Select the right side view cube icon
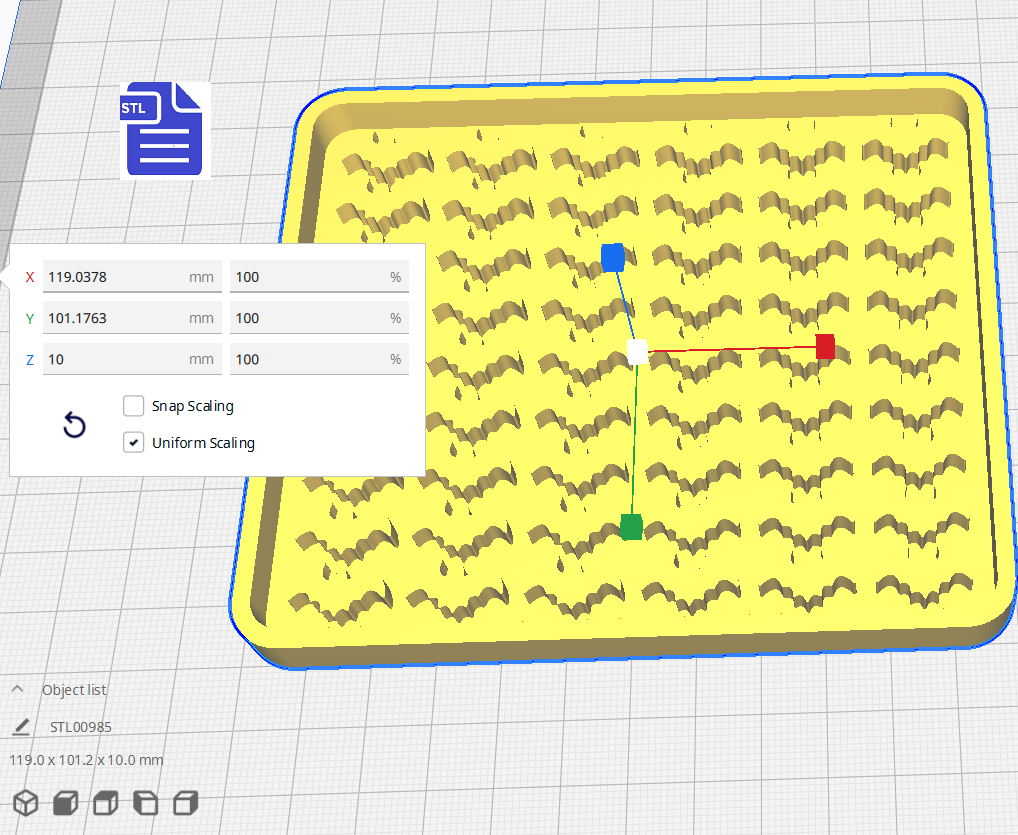Viewport: 1018px width, 835px height. pos(186,802)
